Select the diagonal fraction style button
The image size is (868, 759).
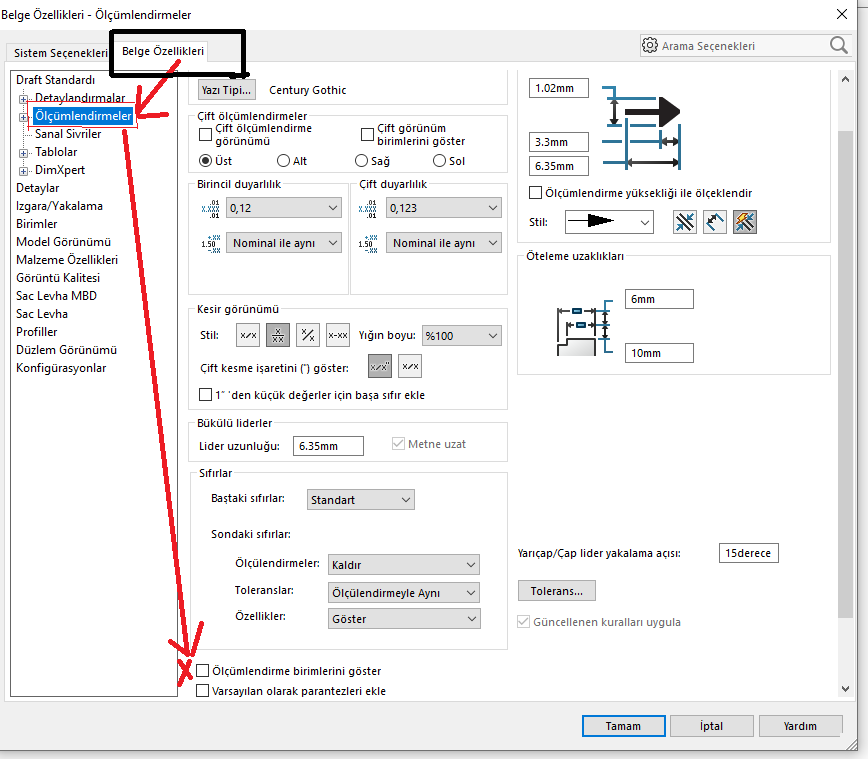click(308, 336)
